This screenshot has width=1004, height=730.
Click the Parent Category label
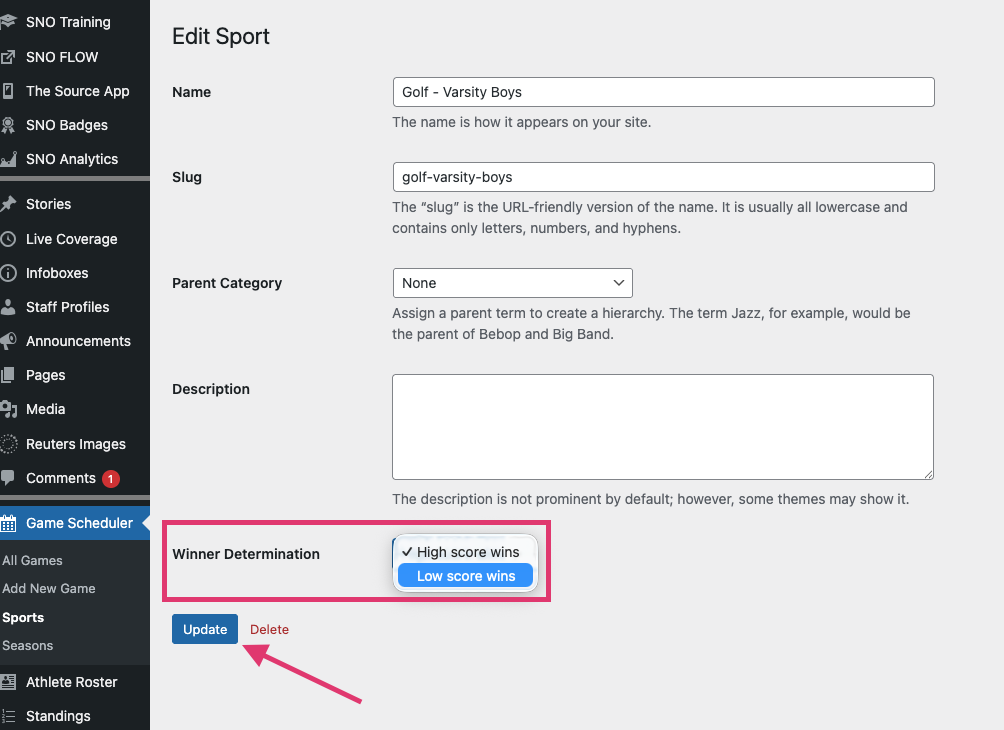pos(227,283)
